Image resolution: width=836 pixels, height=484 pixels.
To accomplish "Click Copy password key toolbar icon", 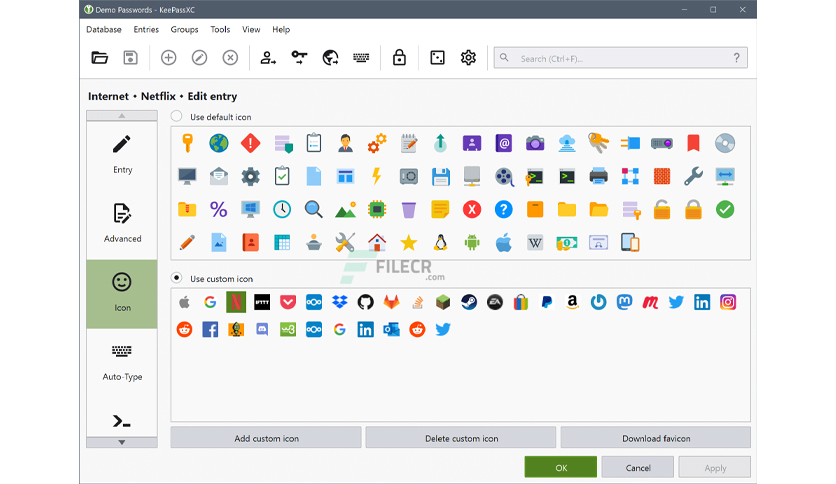I will tap(299, 58).
